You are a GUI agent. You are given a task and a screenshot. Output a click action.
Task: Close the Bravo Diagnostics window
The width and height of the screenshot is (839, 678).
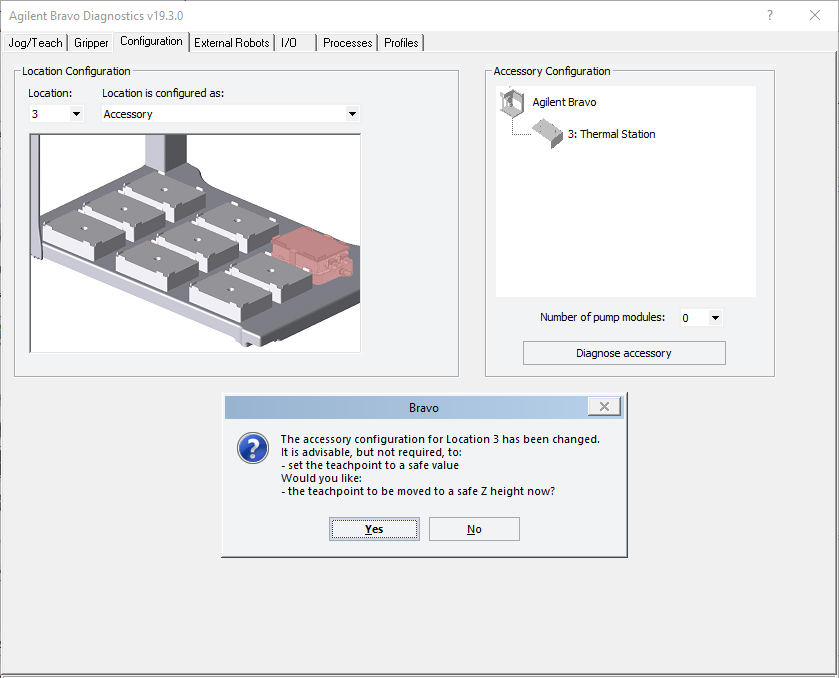[x=815, y=16]
